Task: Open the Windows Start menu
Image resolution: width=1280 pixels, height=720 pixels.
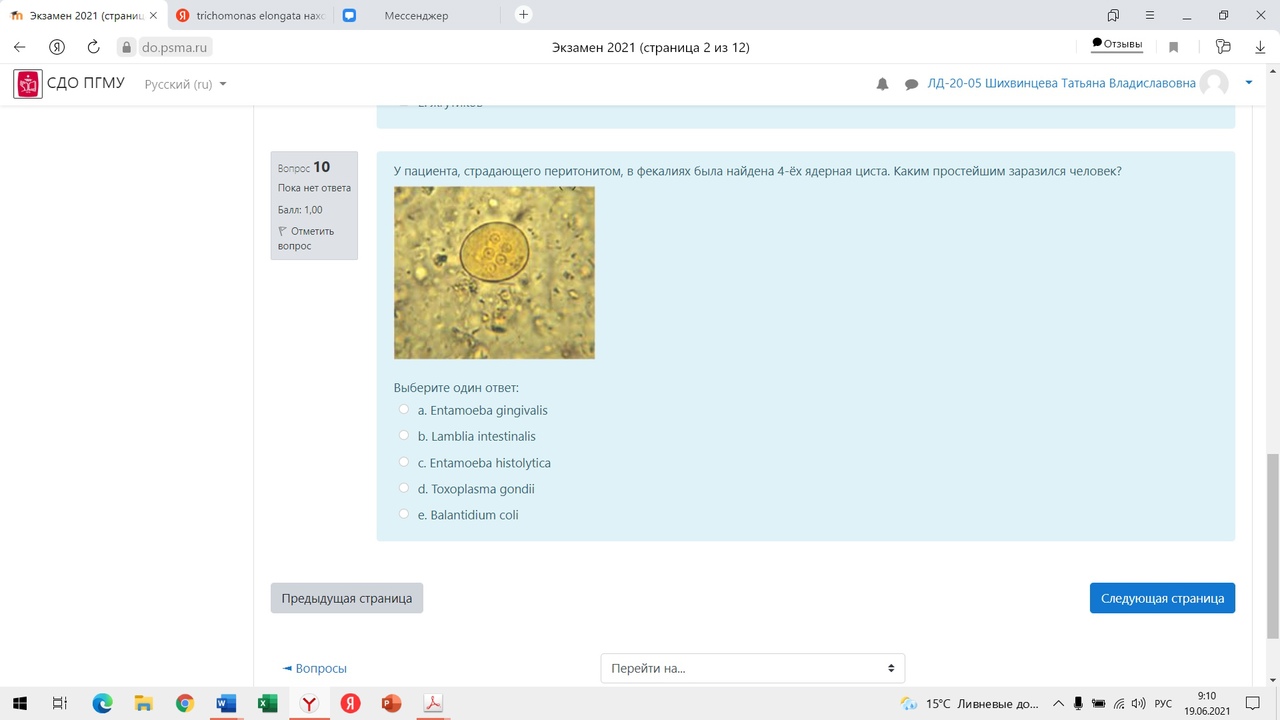Action: [x=20, y=703]
